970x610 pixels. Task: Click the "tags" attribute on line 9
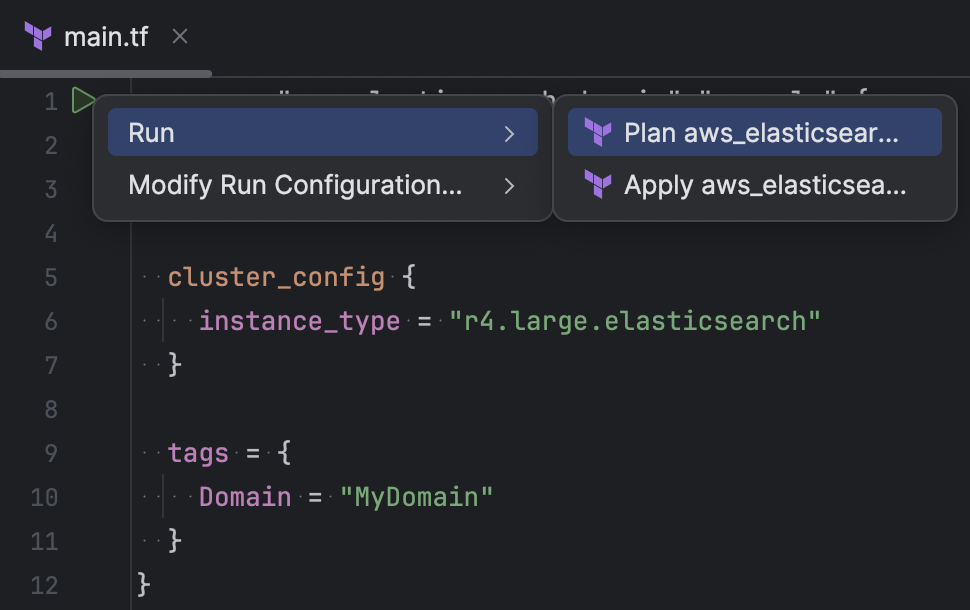click(x=197, y=453)
